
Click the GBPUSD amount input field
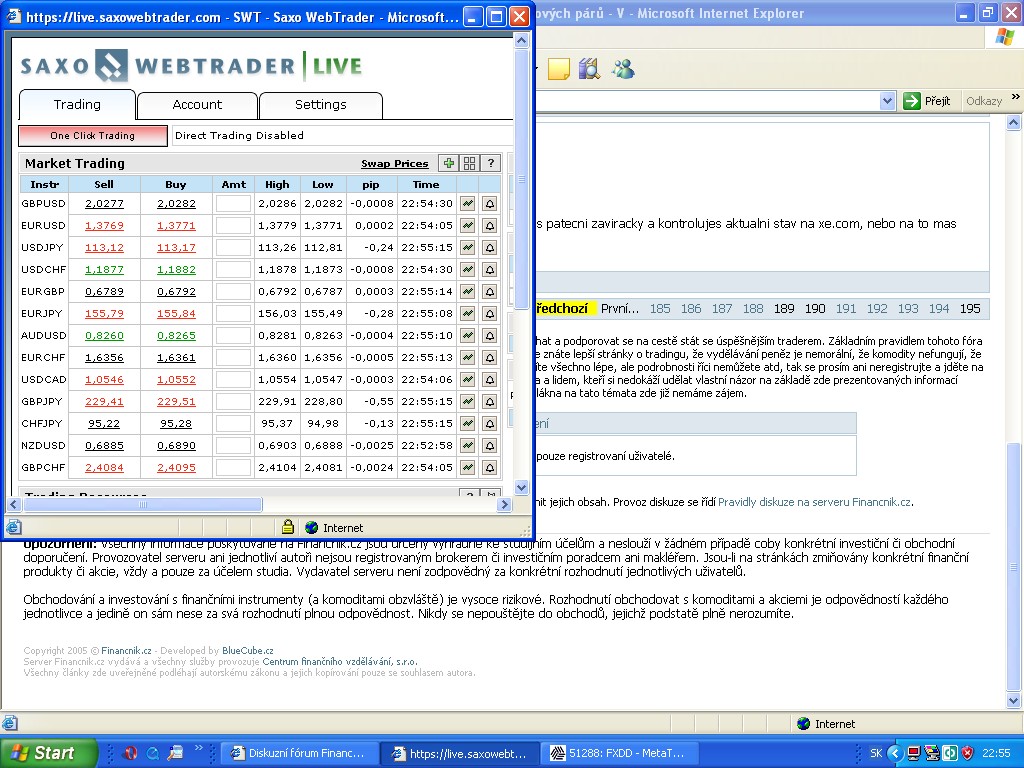pyautogui.click(x=233, y=204)
